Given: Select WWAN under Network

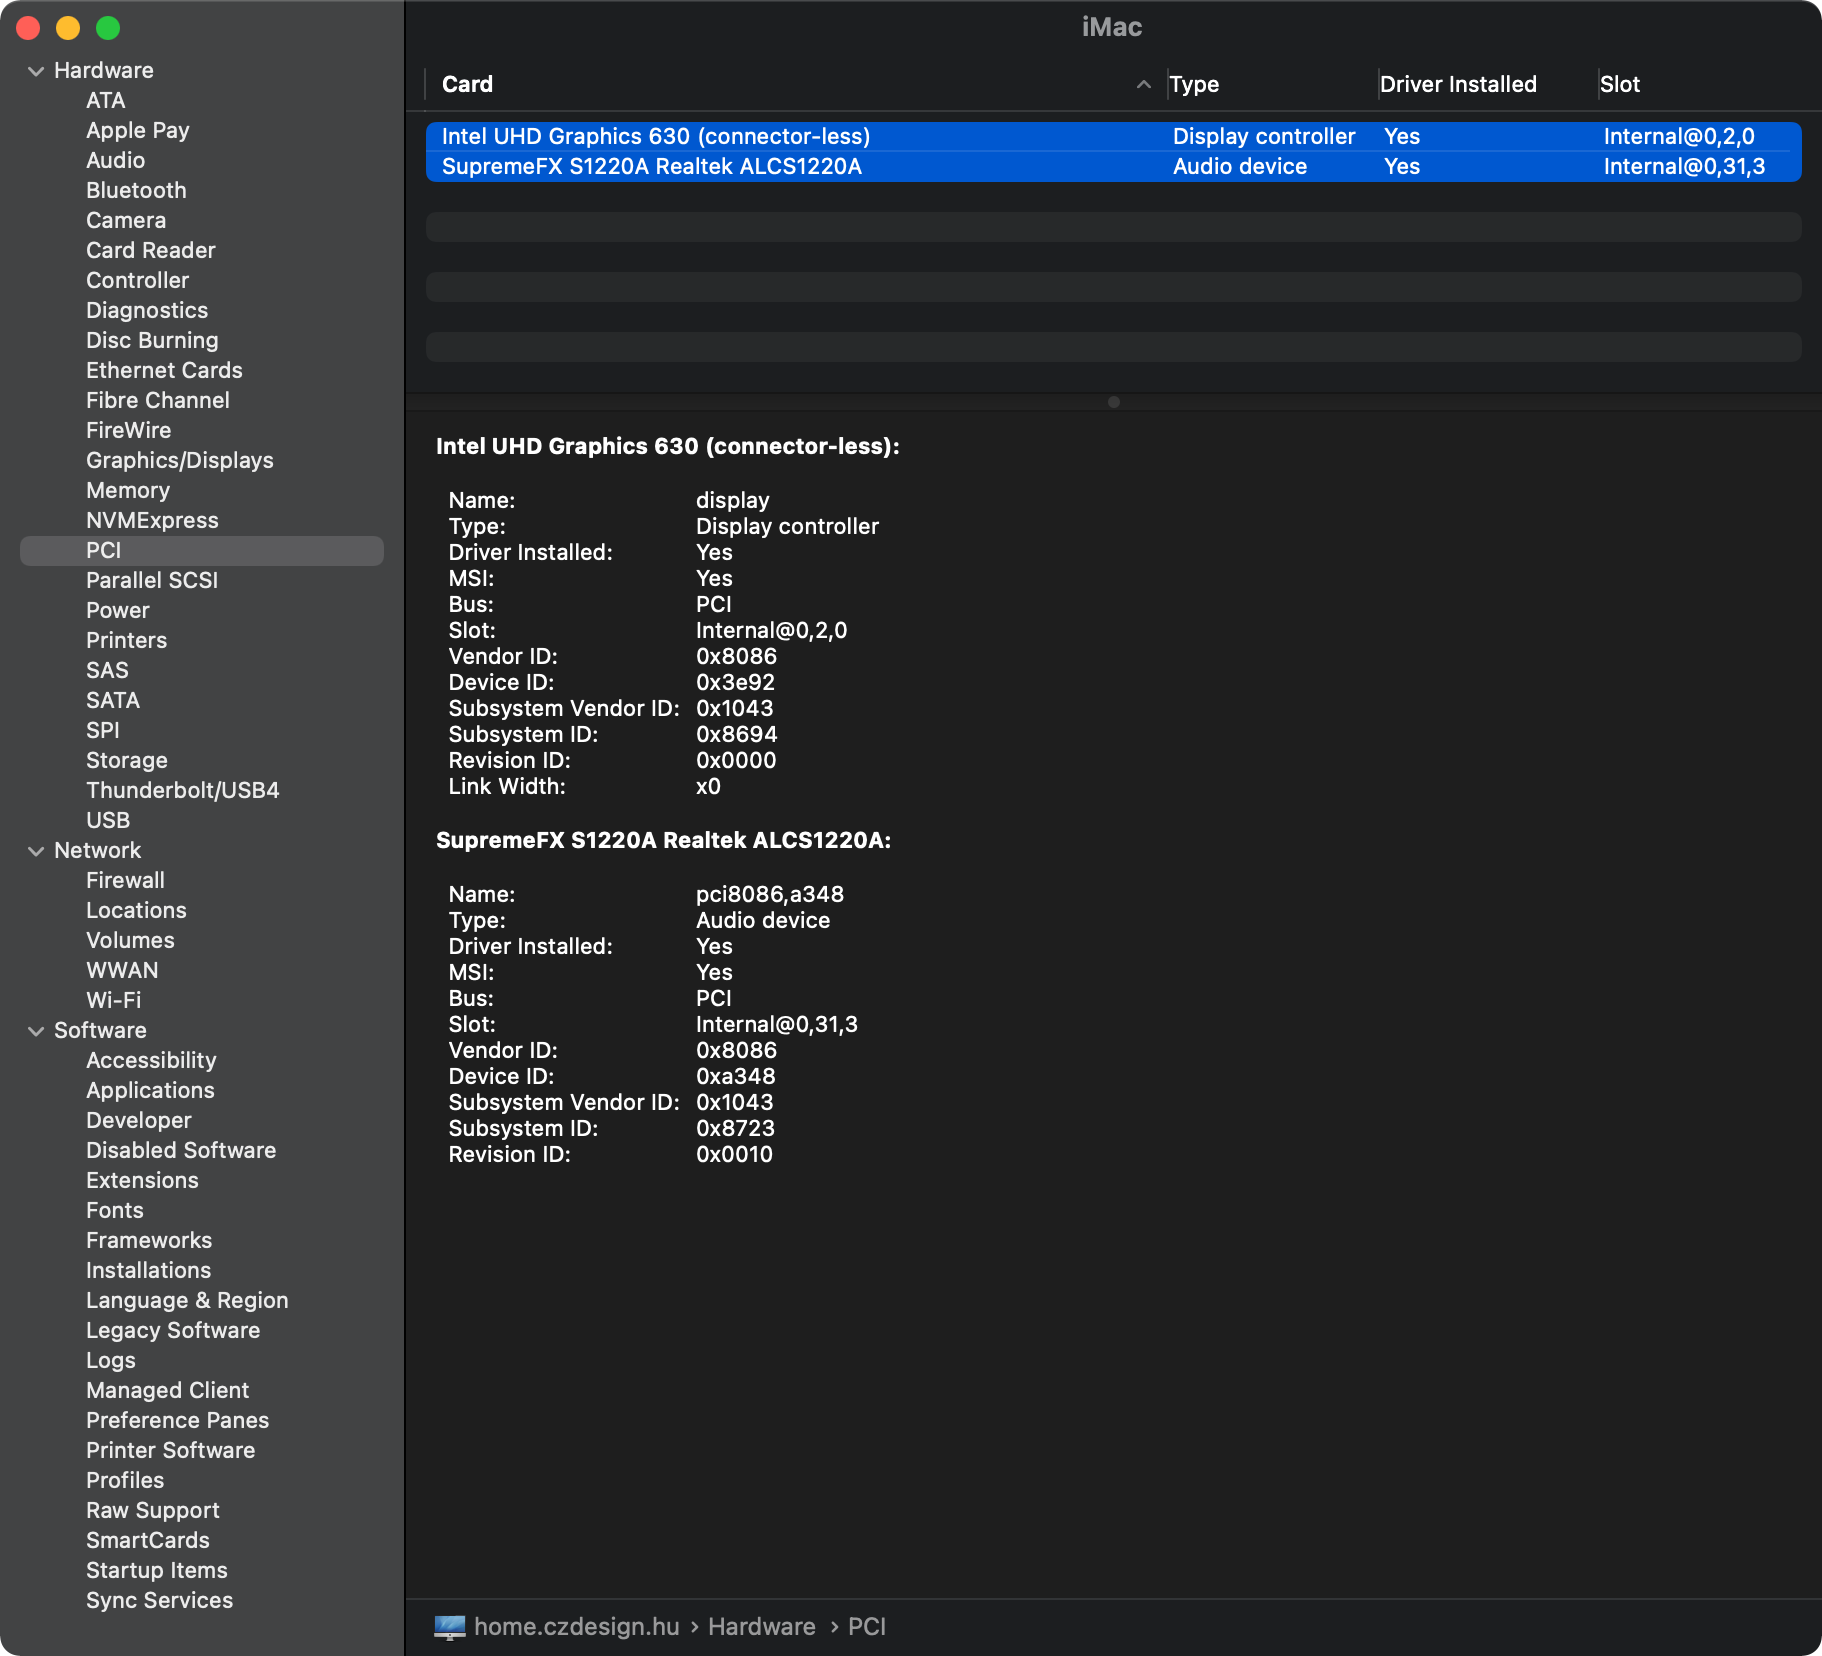Looking at the screenshot, I should point(122,971).
